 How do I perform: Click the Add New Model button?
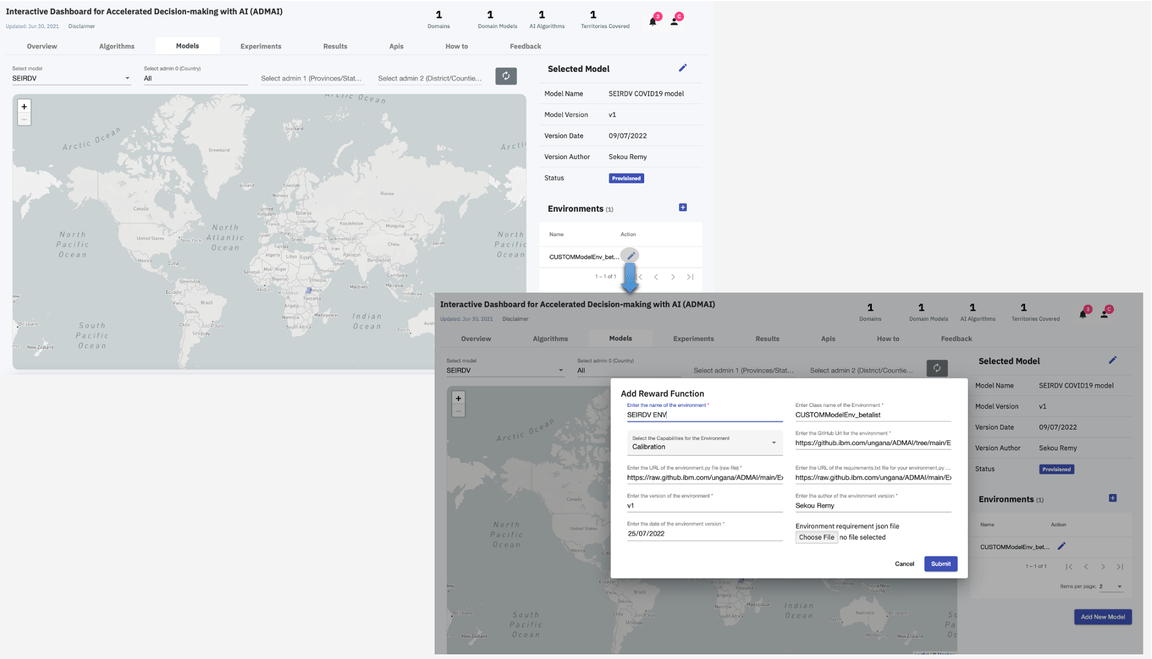click(1102, 617)
